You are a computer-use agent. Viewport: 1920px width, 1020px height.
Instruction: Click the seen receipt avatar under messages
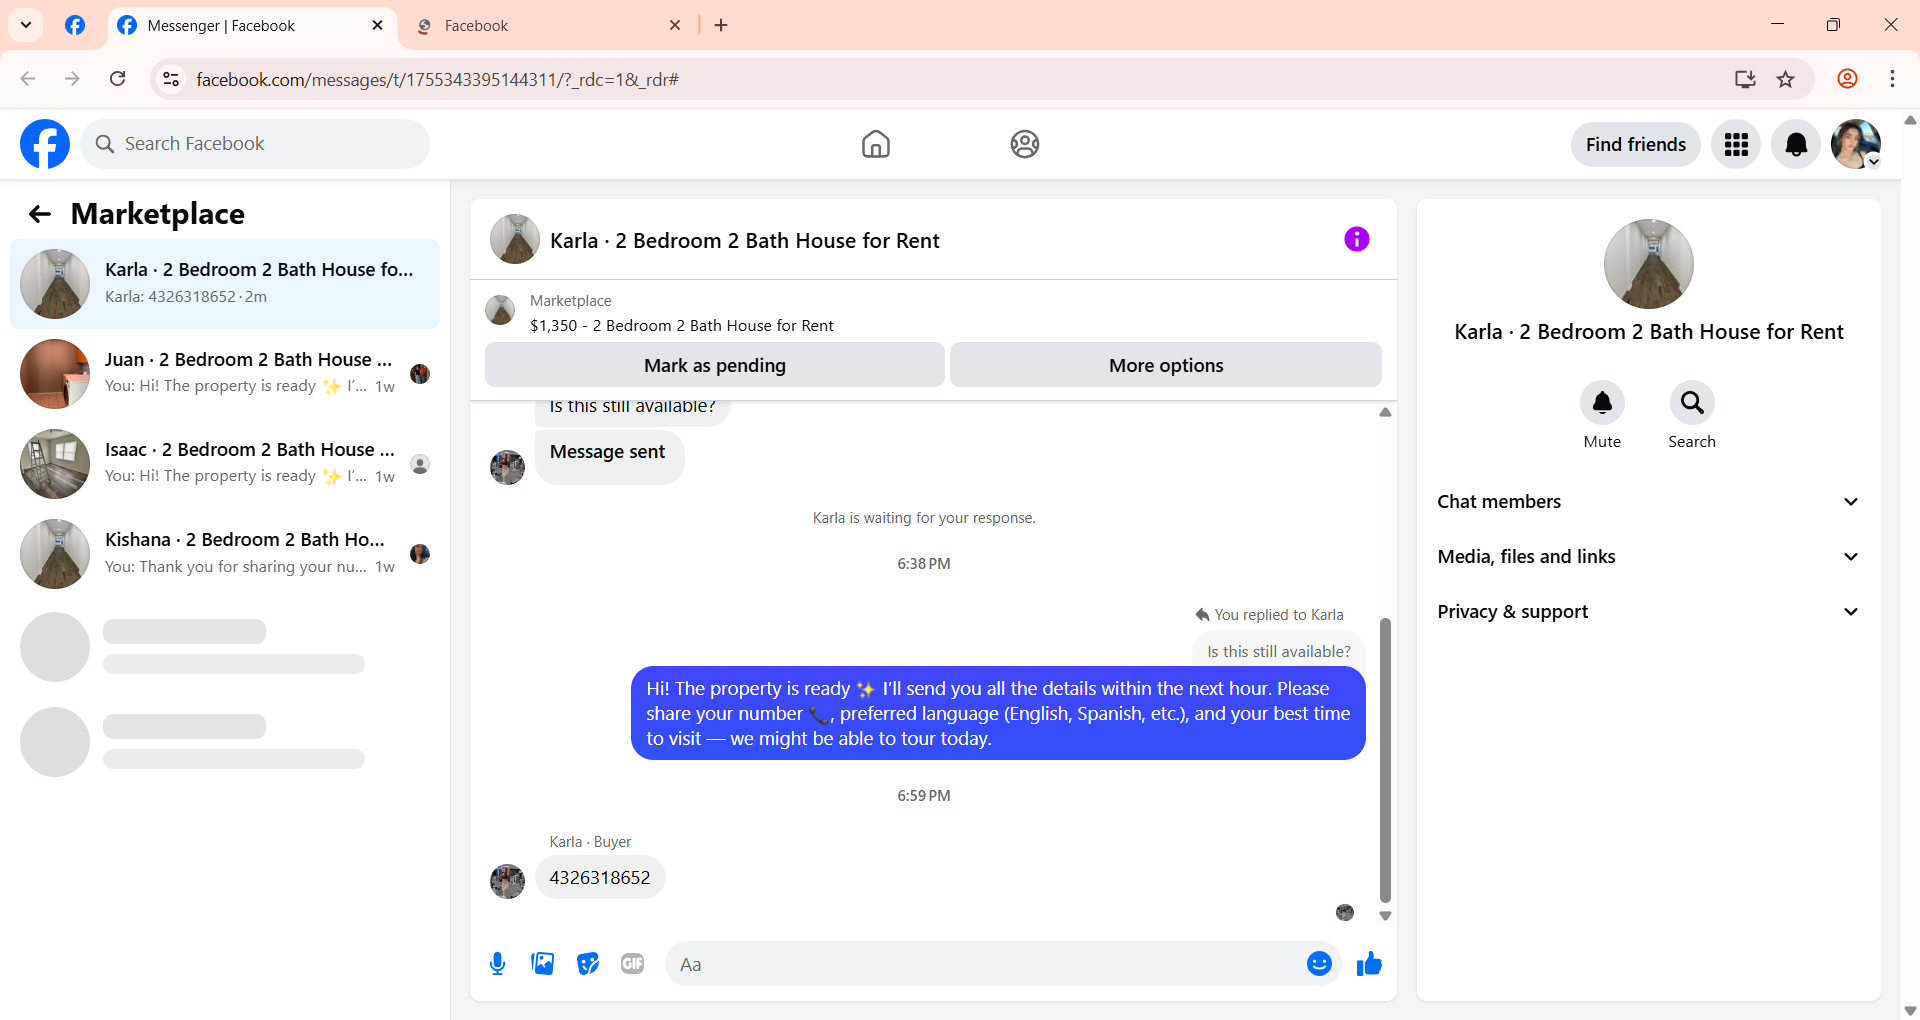[1345, 912]
